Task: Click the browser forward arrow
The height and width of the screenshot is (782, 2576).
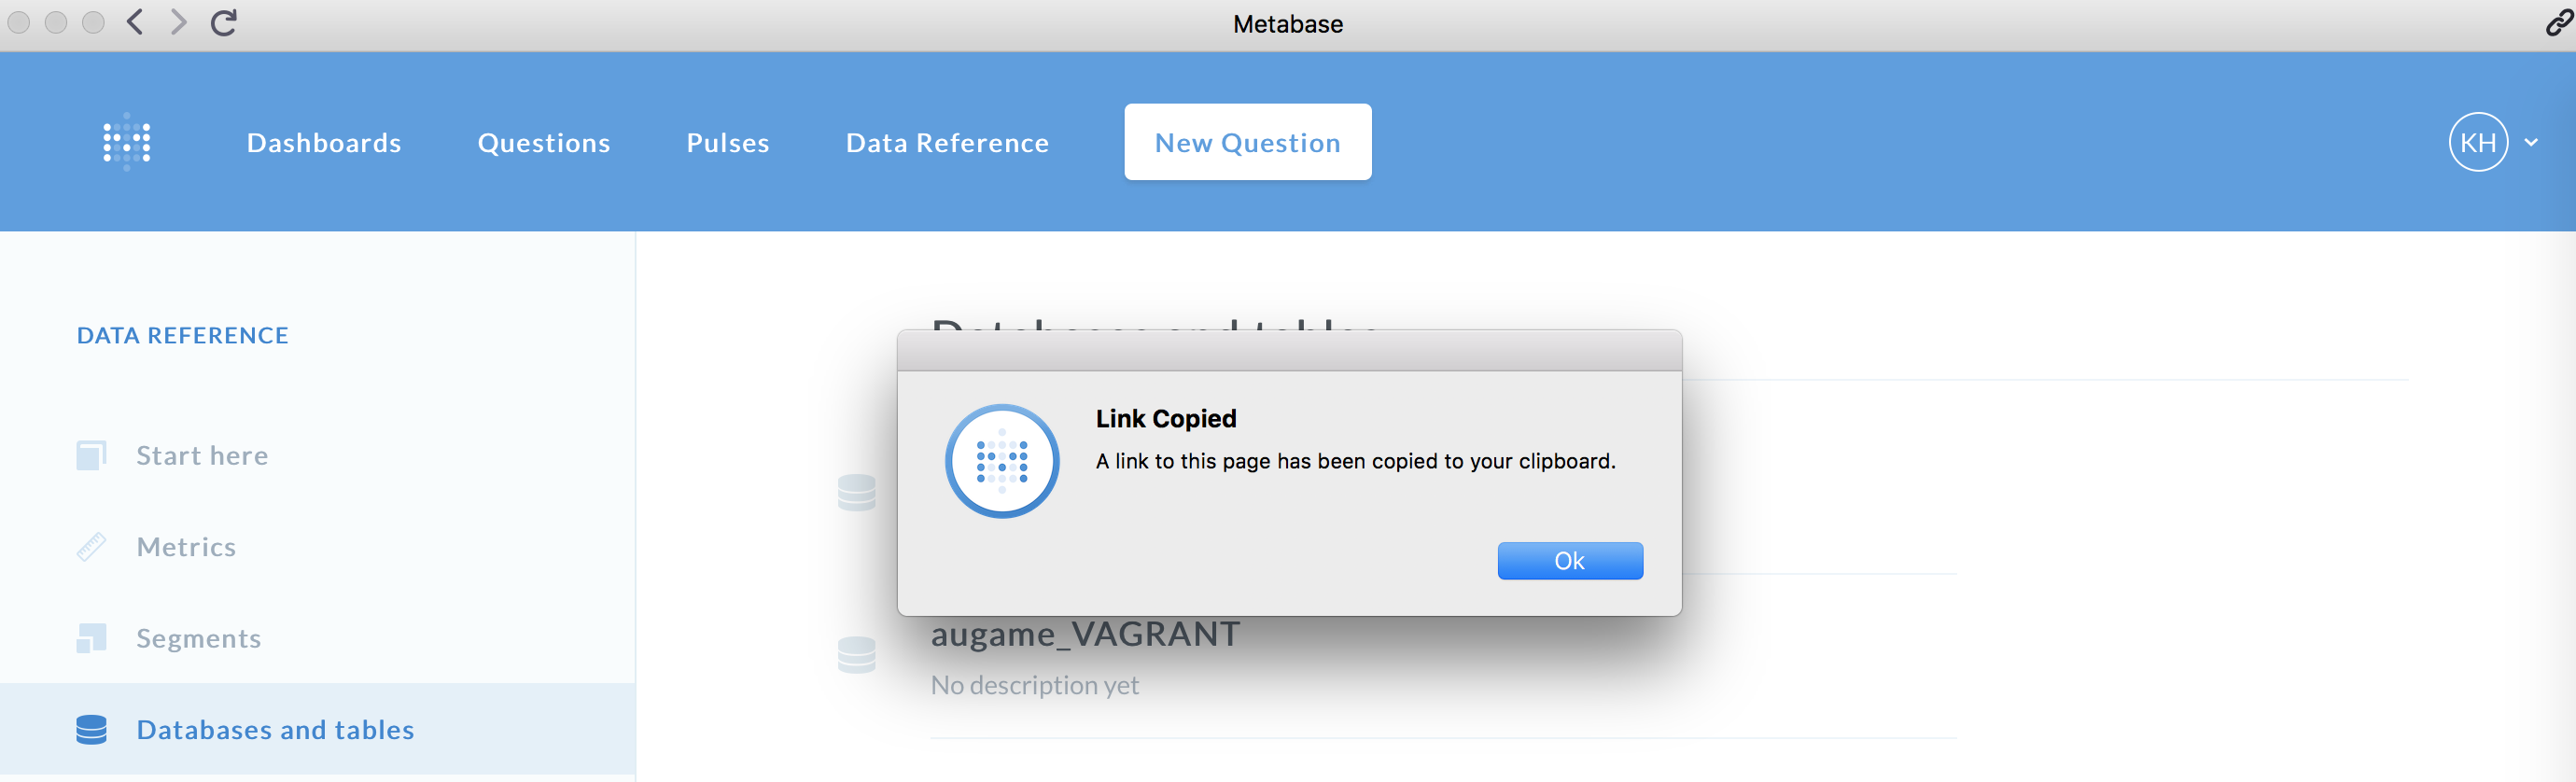Action: pyautogui.click(x=178, y=22)
